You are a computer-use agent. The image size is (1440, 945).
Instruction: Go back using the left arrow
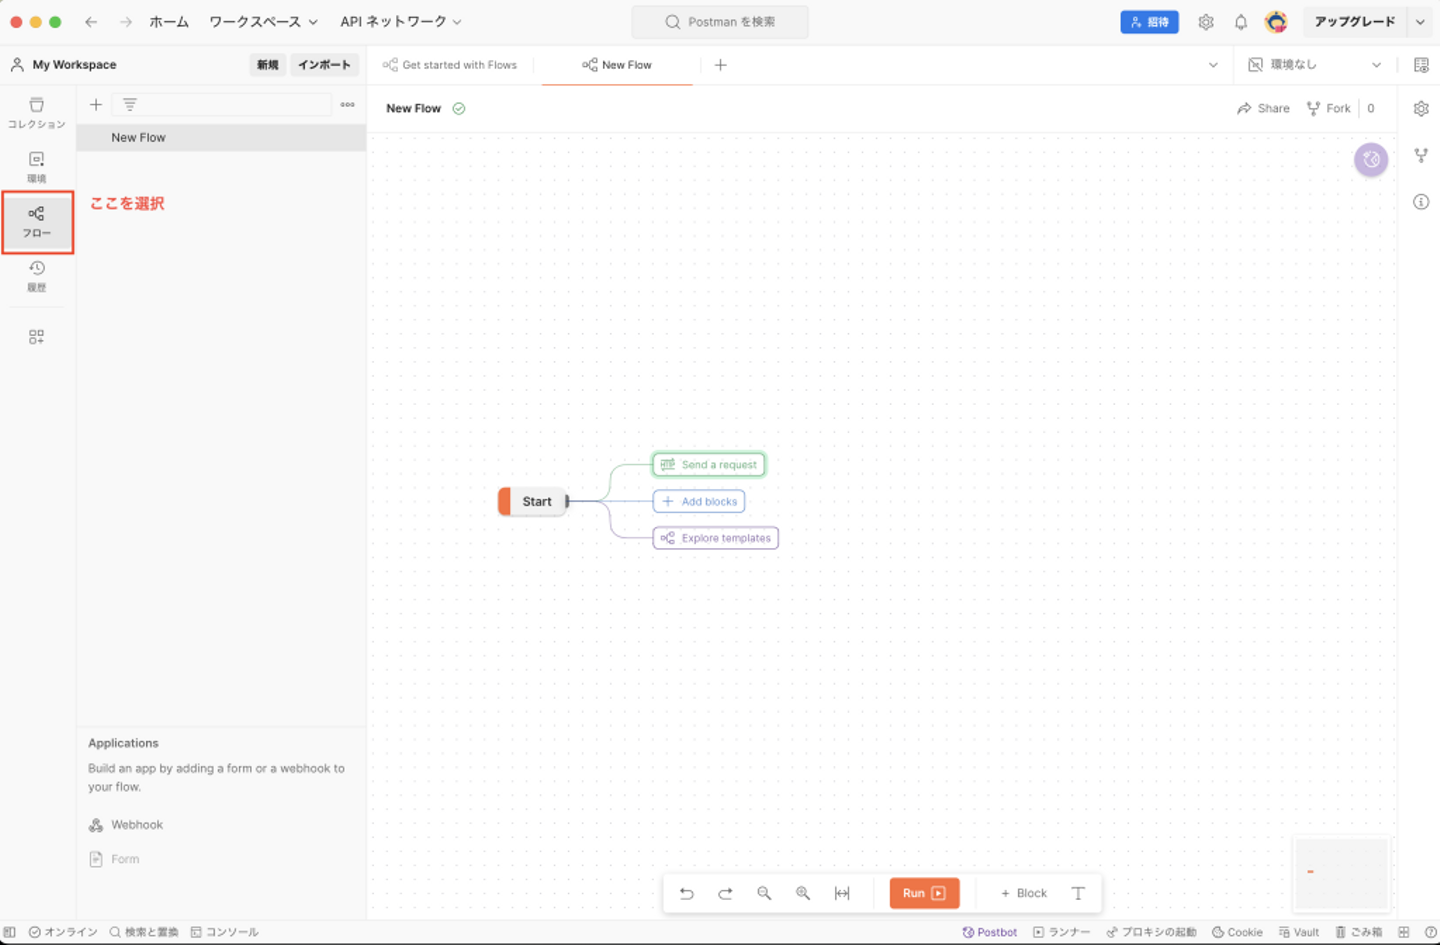(91, 22)
